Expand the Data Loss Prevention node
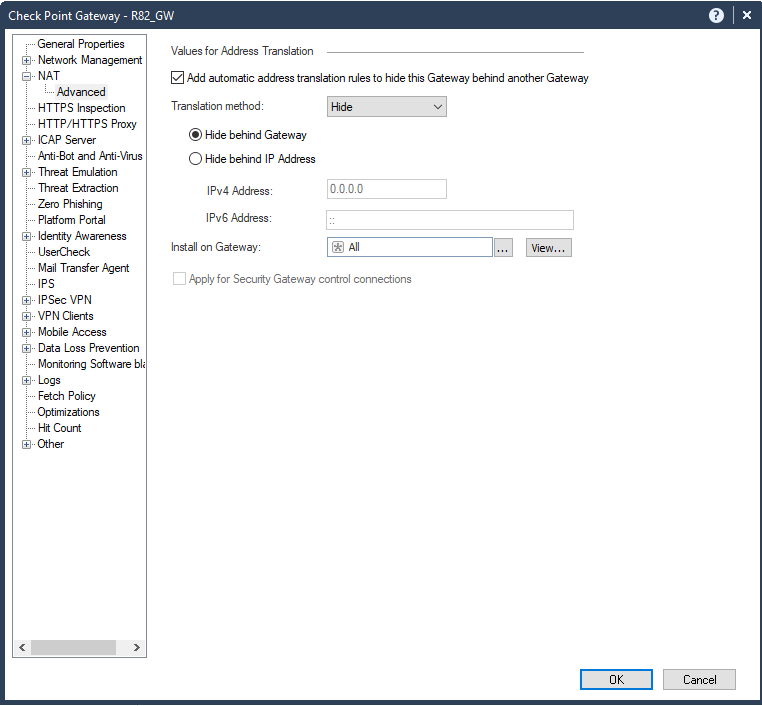 coord(26,349)
